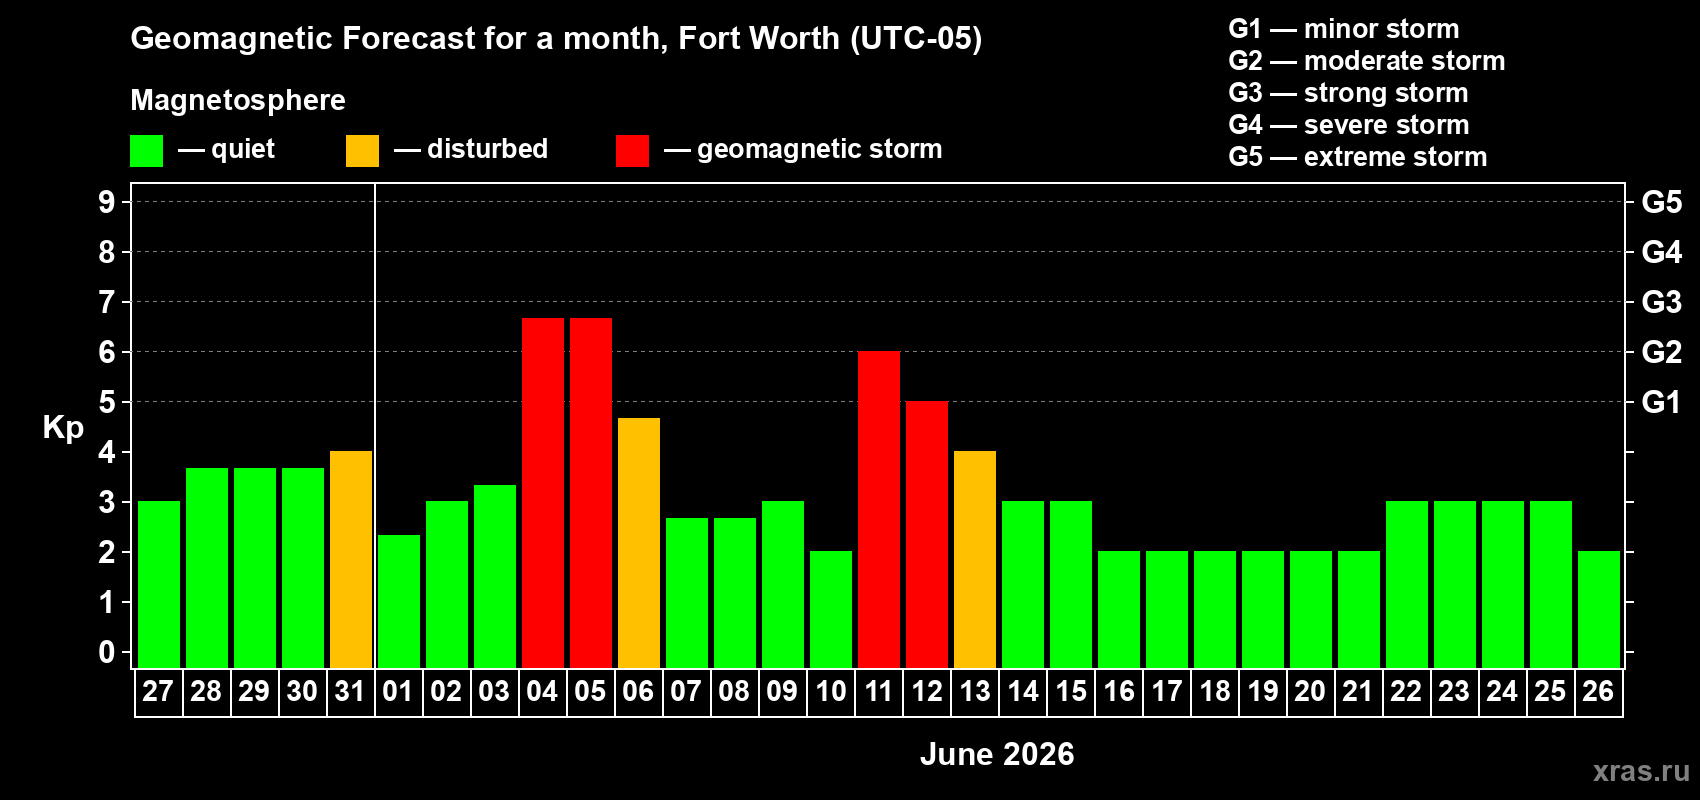Select the green bar for day 27
The height and width of the screenshot is (800, 1700).
coord(159,585)
